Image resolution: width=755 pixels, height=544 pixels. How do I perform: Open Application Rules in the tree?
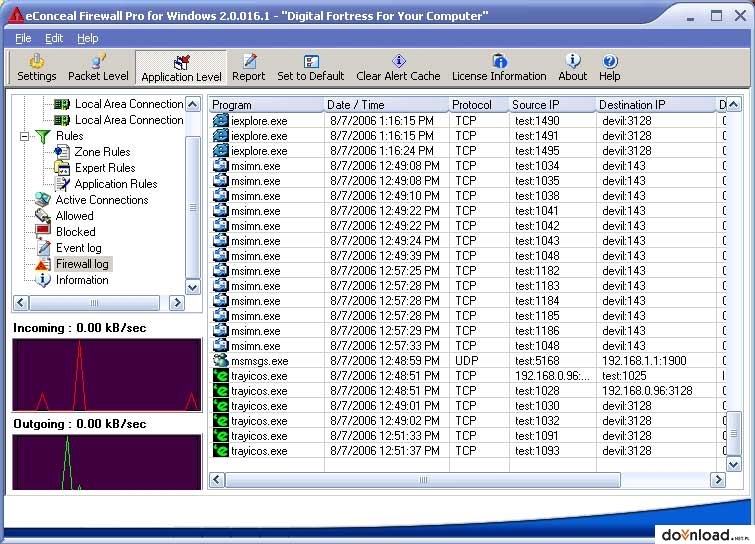(116, 184)
